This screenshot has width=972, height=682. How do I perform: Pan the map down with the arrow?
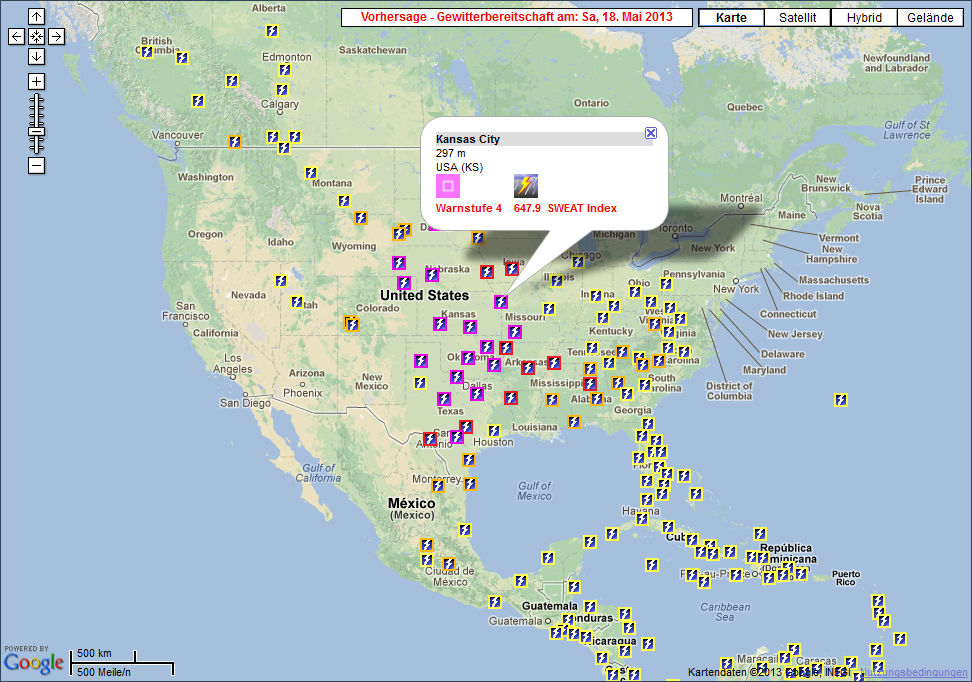[37, 56]
